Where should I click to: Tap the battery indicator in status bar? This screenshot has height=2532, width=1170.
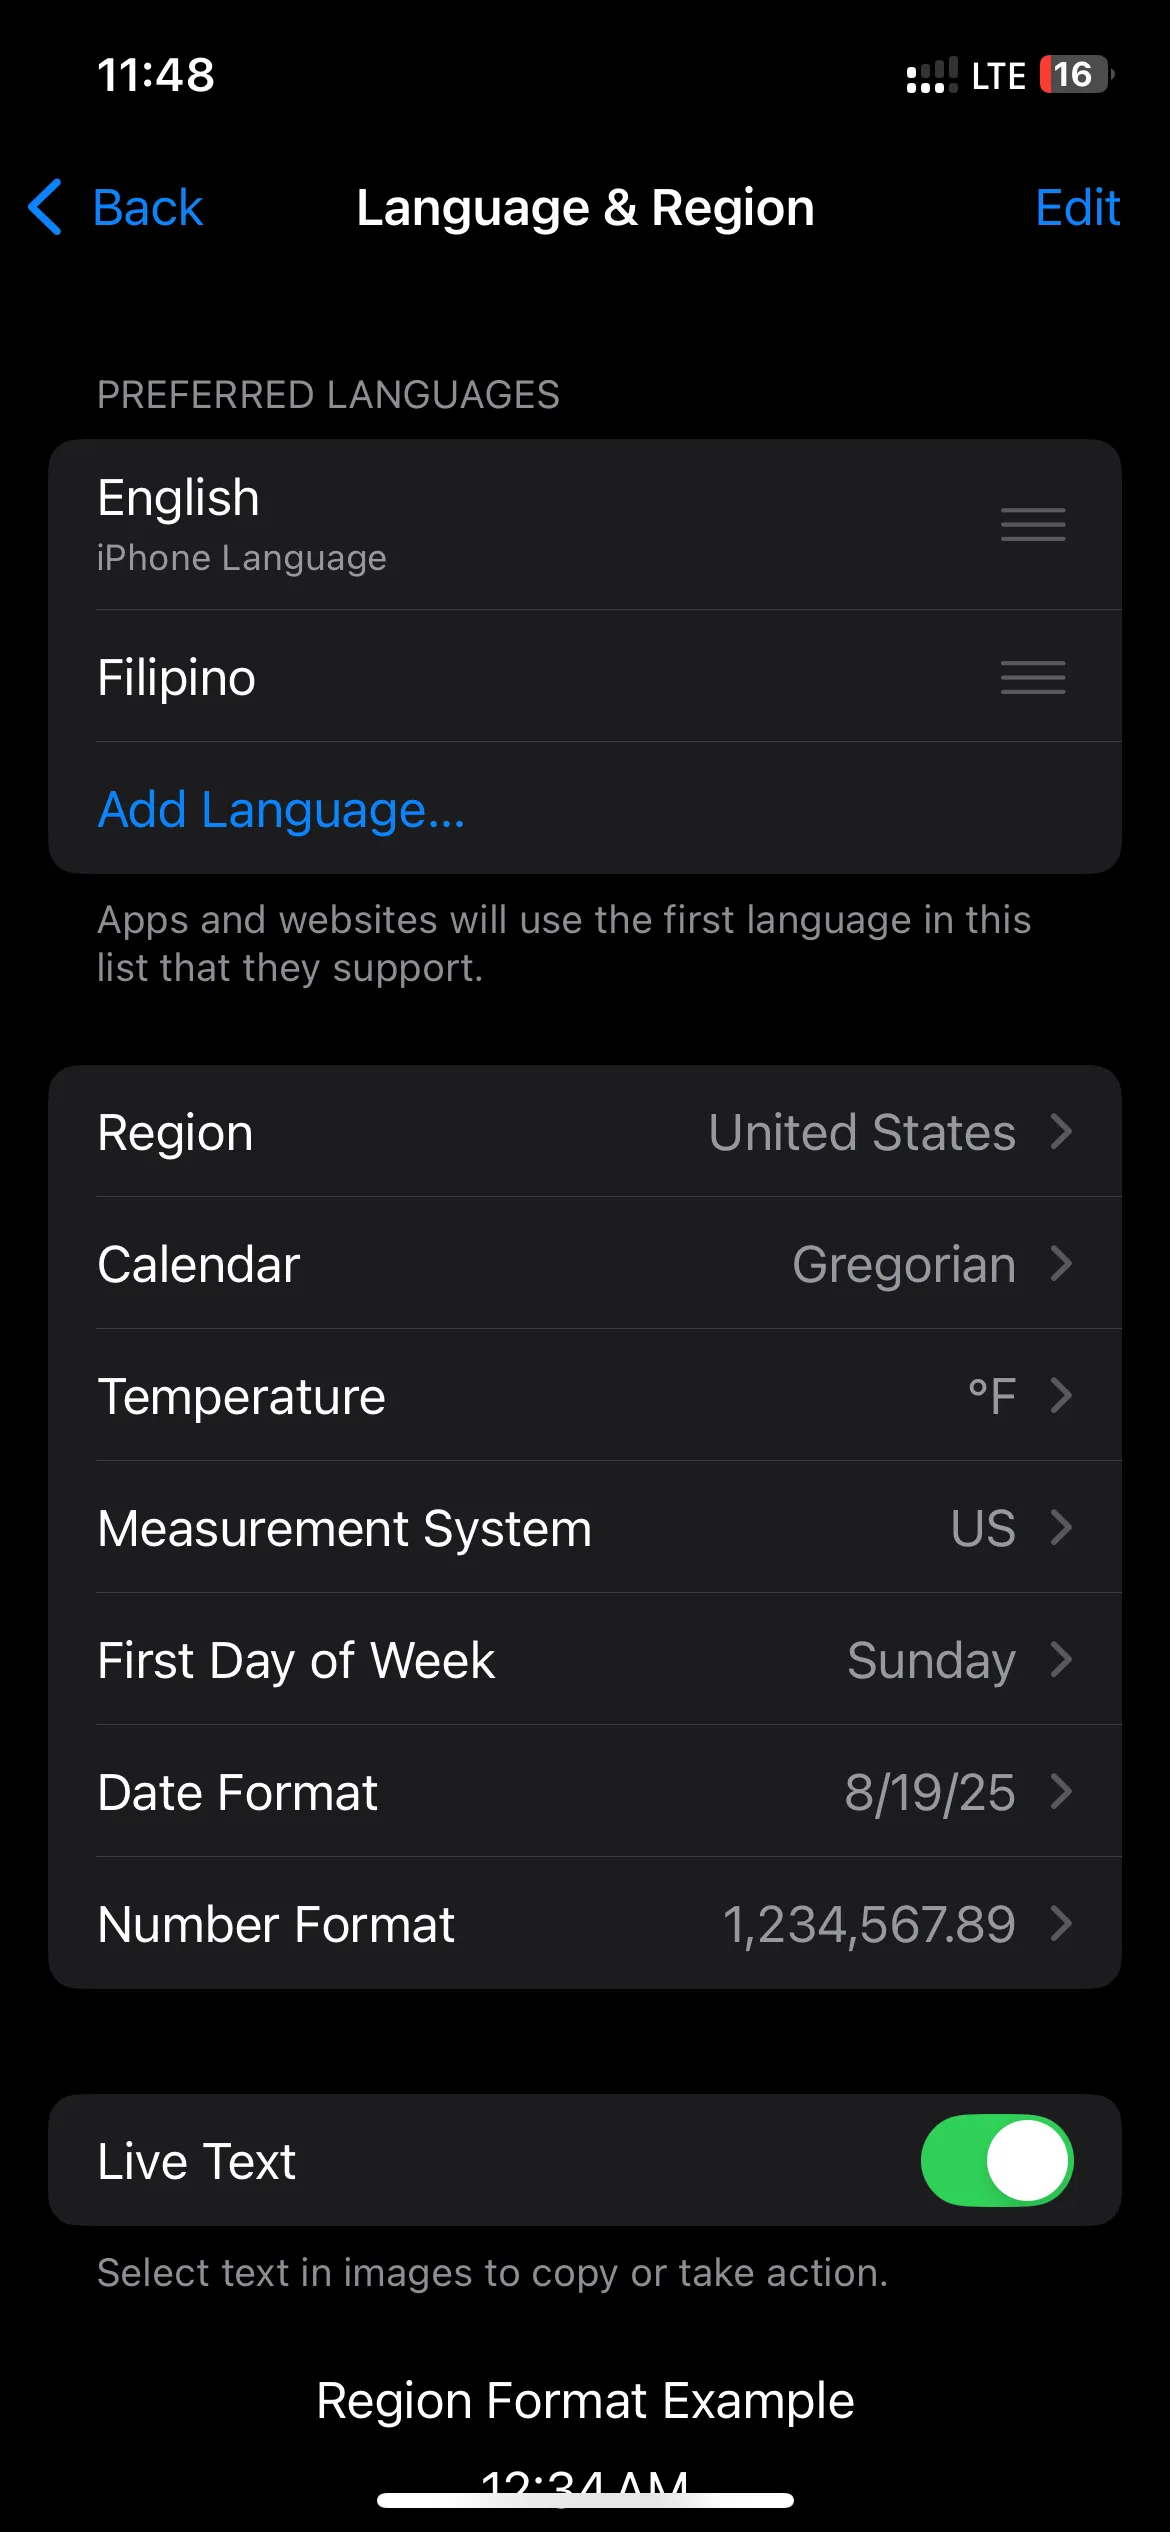pos(1077,75)
